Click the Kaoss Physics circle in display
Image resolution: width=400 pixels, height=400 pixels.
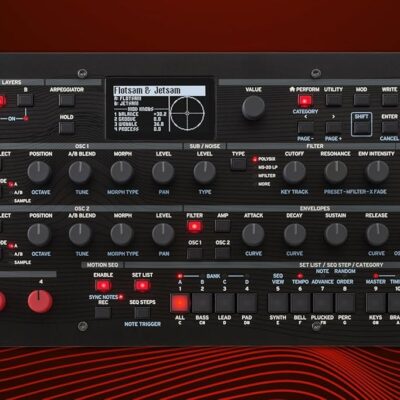187,113
